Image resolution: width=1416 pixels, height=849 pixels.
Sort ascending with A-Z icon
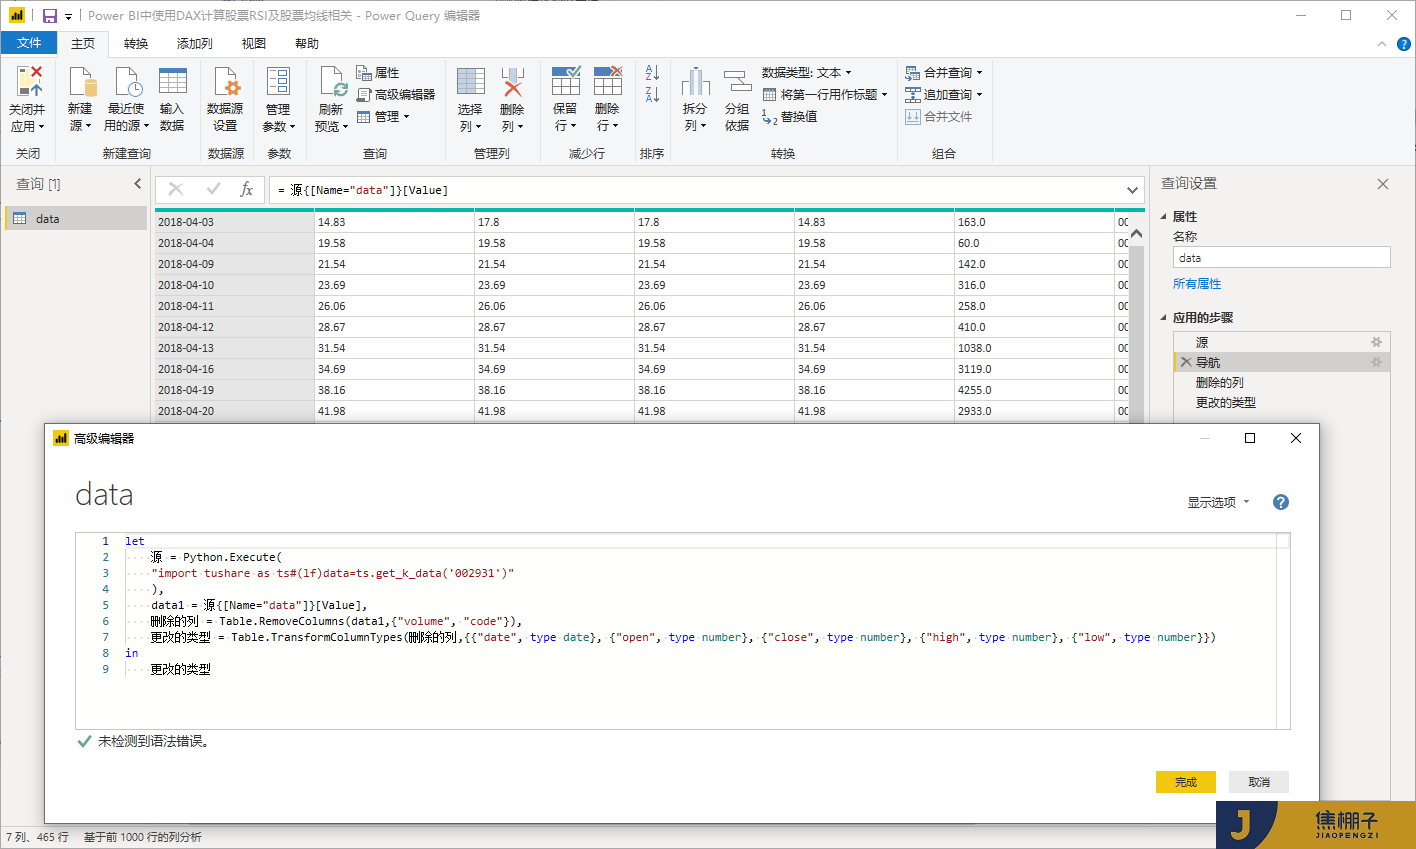pyautogui.click(x=652, y=73)
